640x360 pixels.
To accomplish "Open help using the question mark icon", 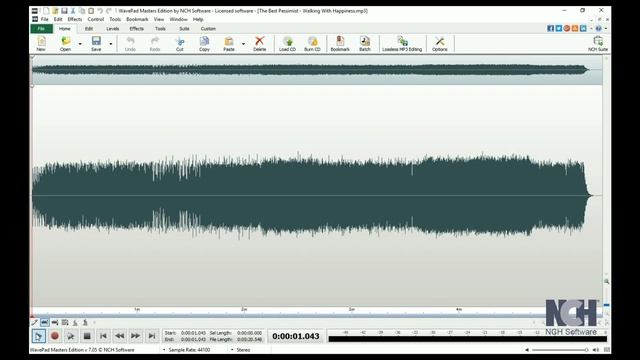I will [x=598, y=28].
